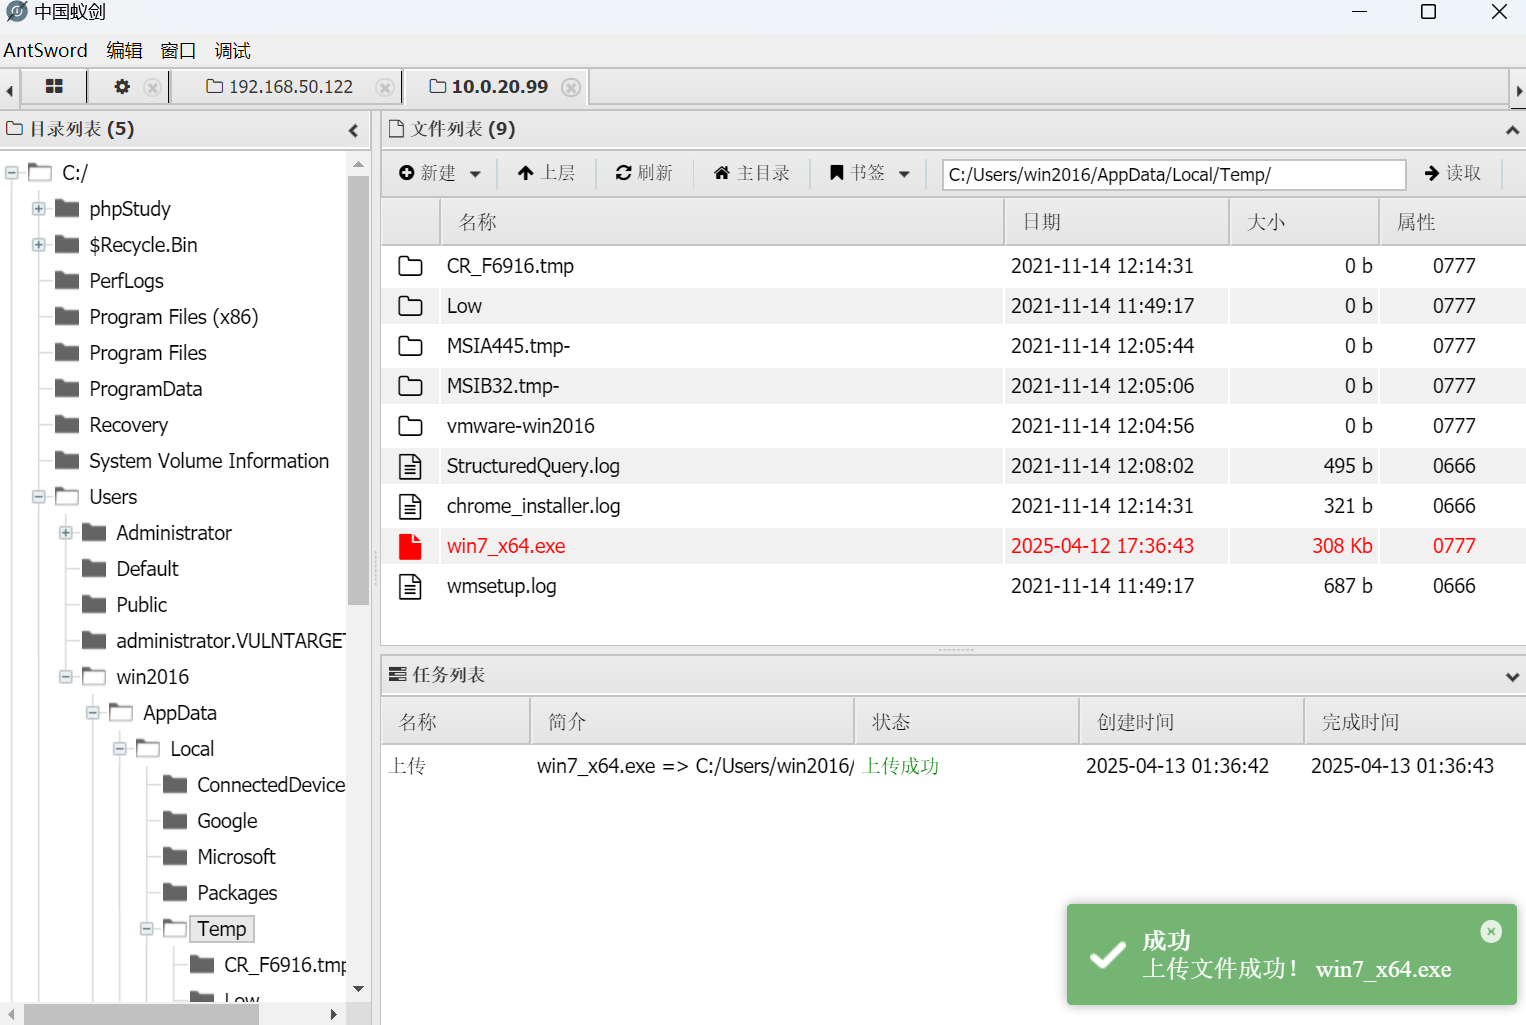Click the MSIA445.tmp- folder icon
Viewport: 1526px width, 1025px height.
(x=410, y=346)
